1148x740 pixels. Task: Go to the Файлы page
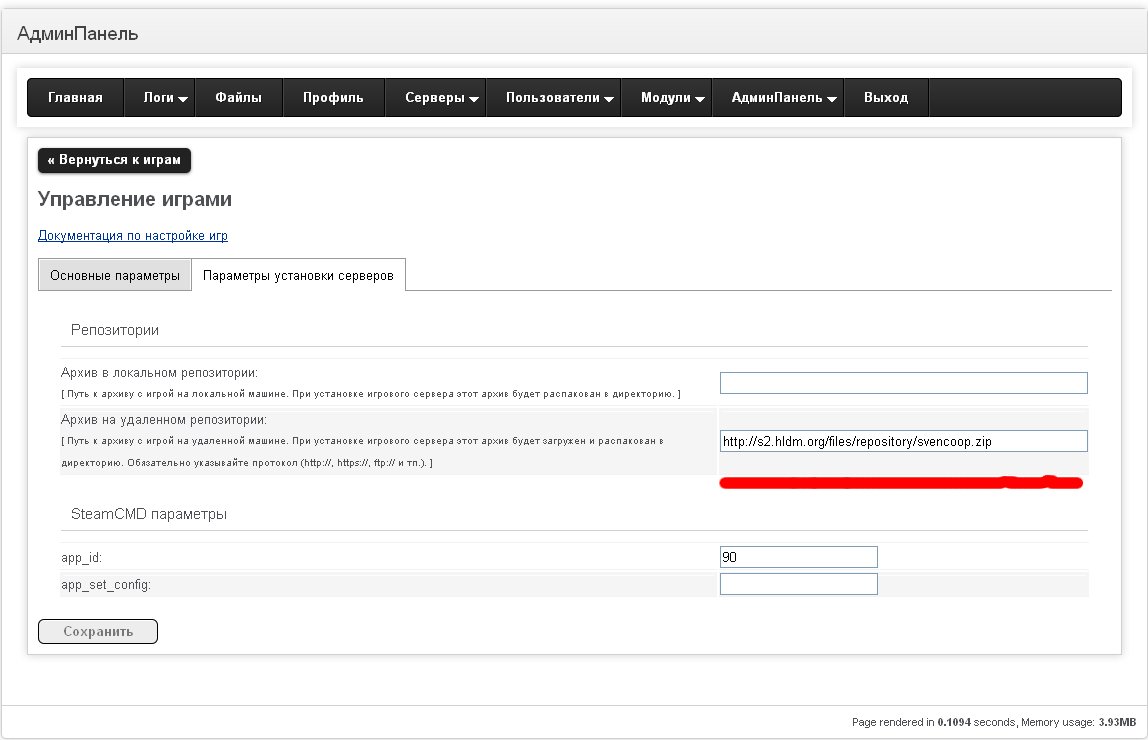point(239,98)
